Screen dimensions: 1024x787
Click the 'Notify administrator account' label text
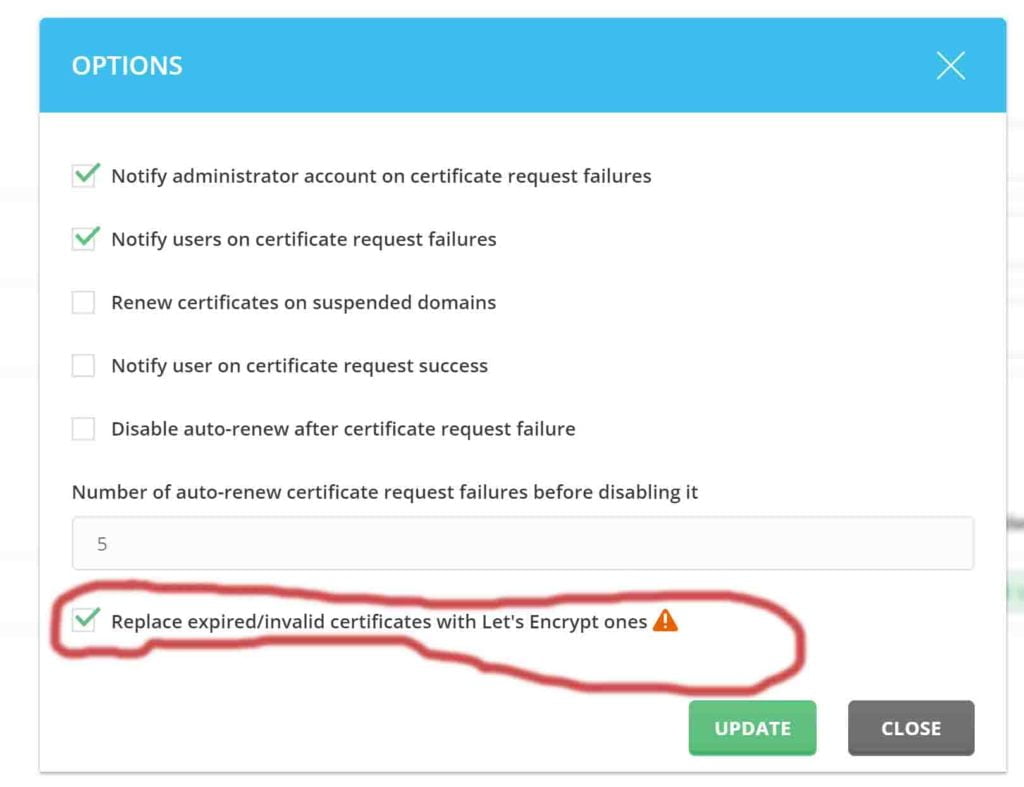(381, 176)
